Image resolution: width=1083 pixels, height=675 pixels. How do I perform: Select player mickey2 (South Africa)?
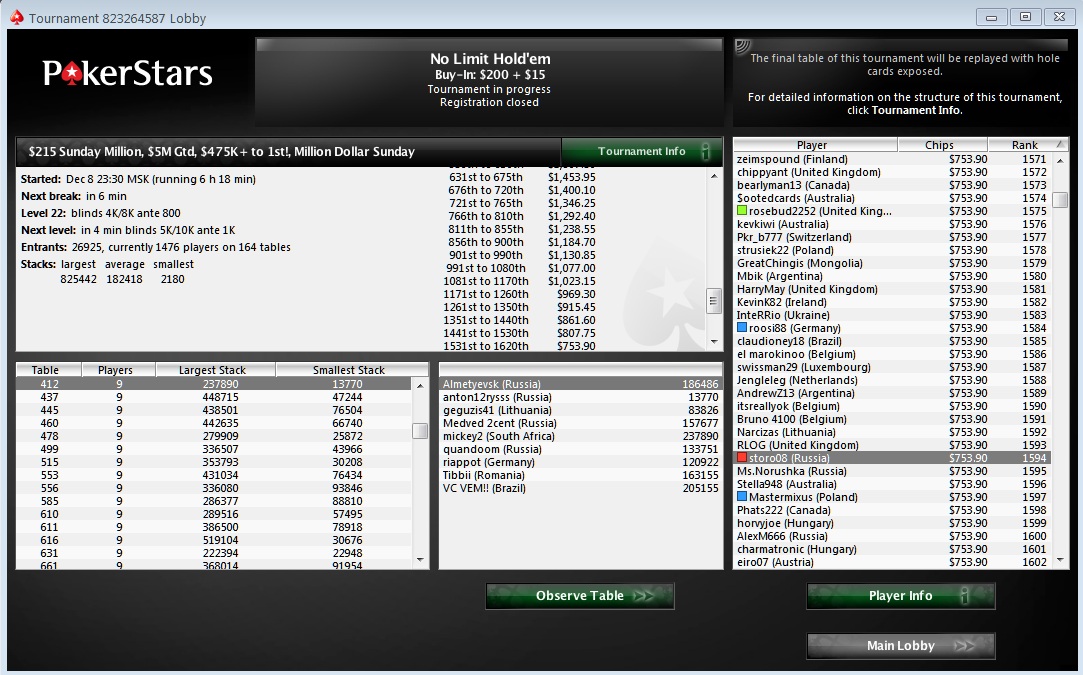(580, 436)
